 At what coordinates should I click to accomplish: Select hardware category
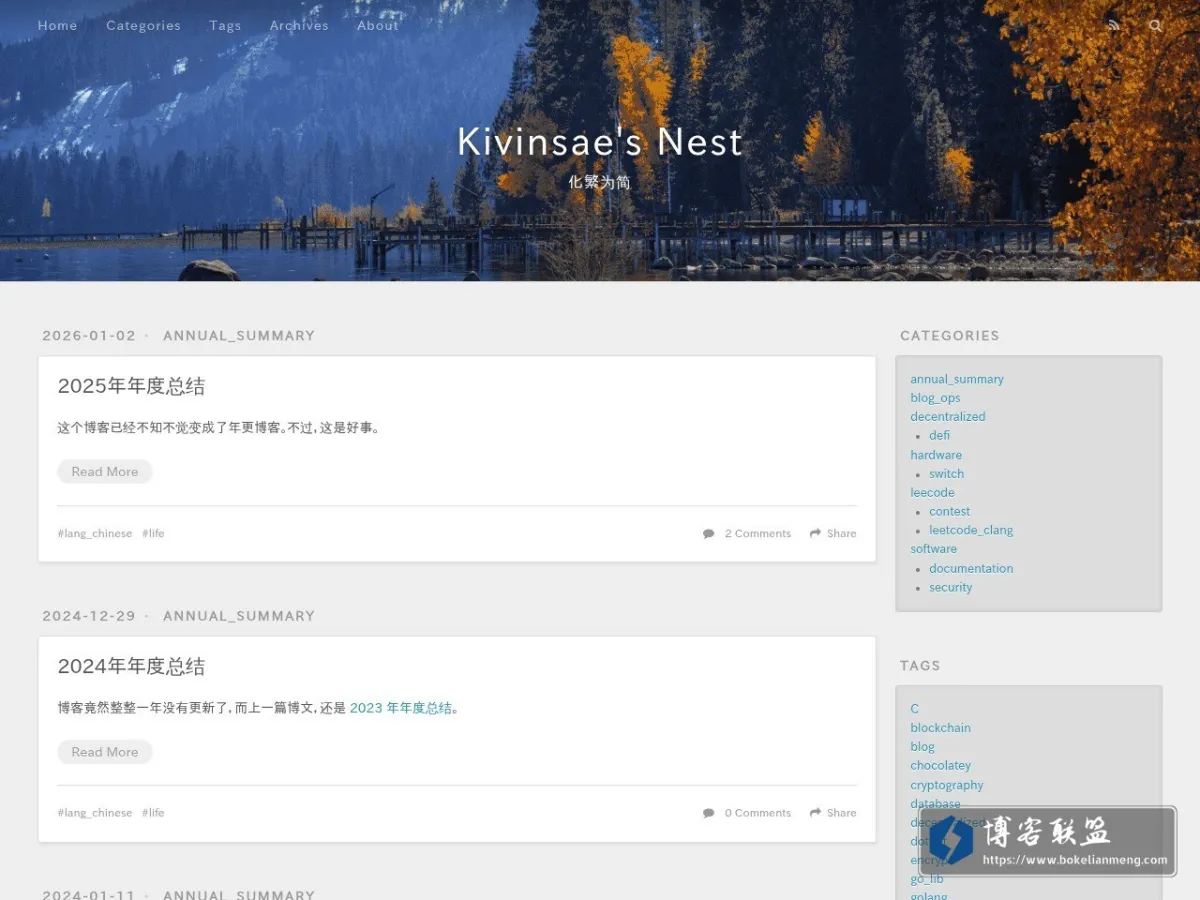pos(936,455)
